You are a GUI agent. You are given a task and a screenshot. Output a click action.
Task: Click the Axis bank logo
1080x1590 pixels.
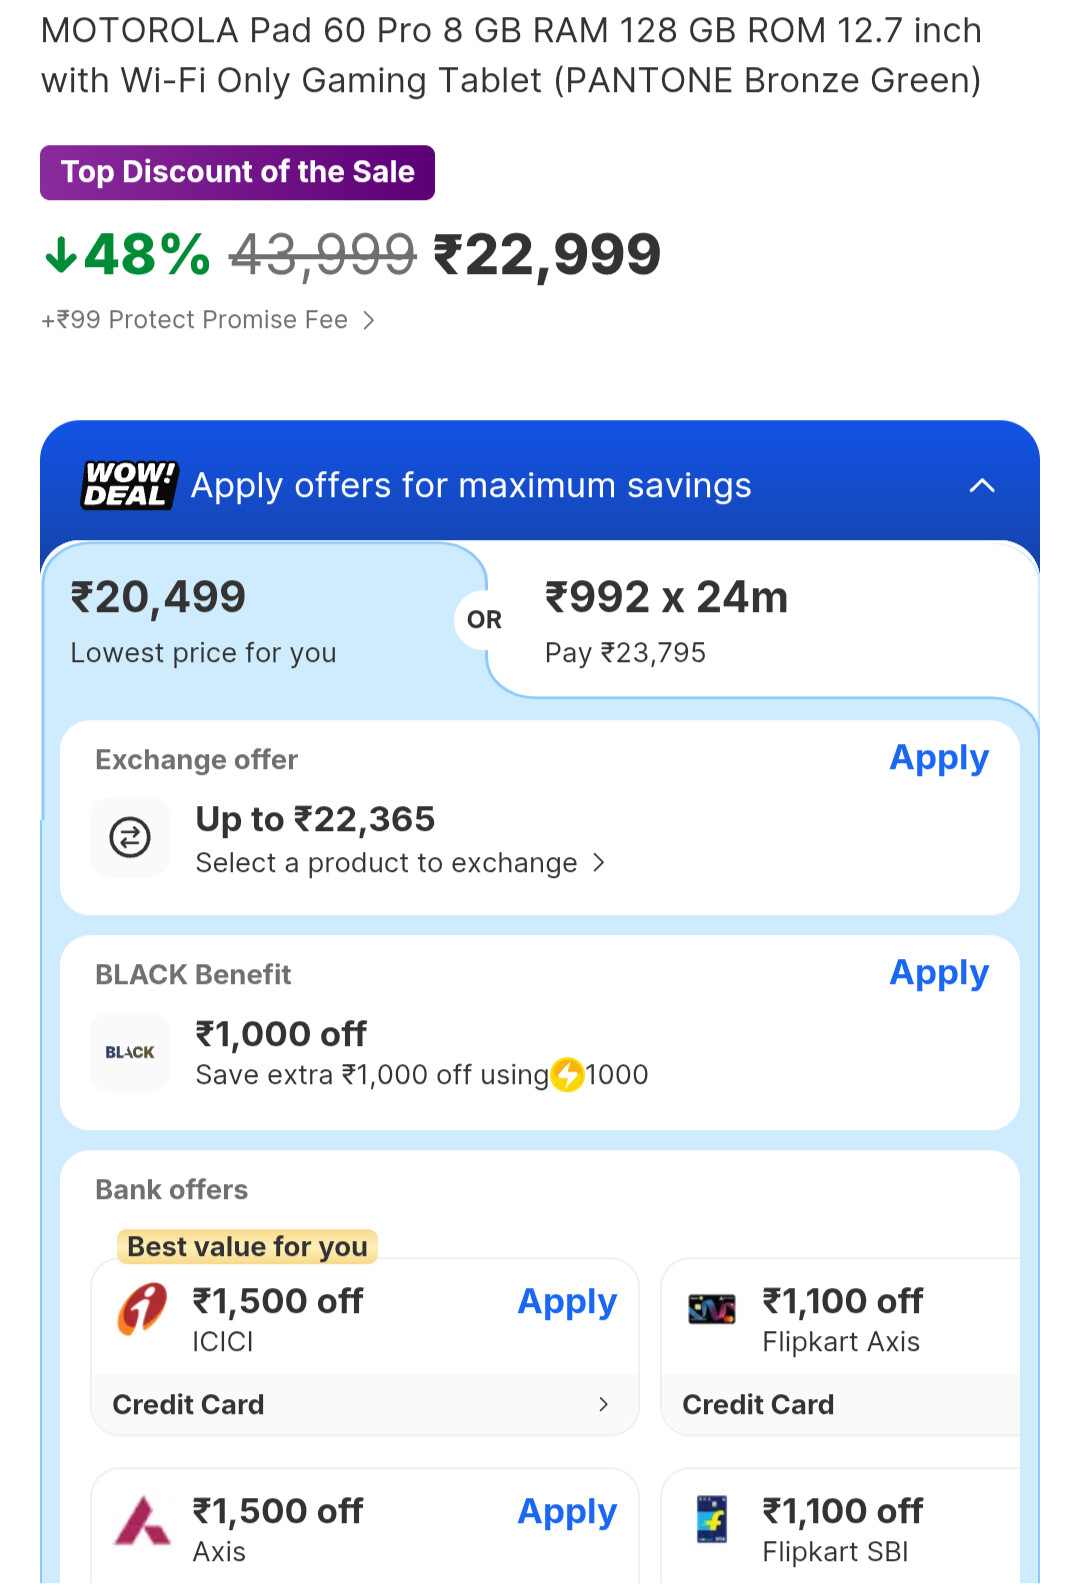143,1521
